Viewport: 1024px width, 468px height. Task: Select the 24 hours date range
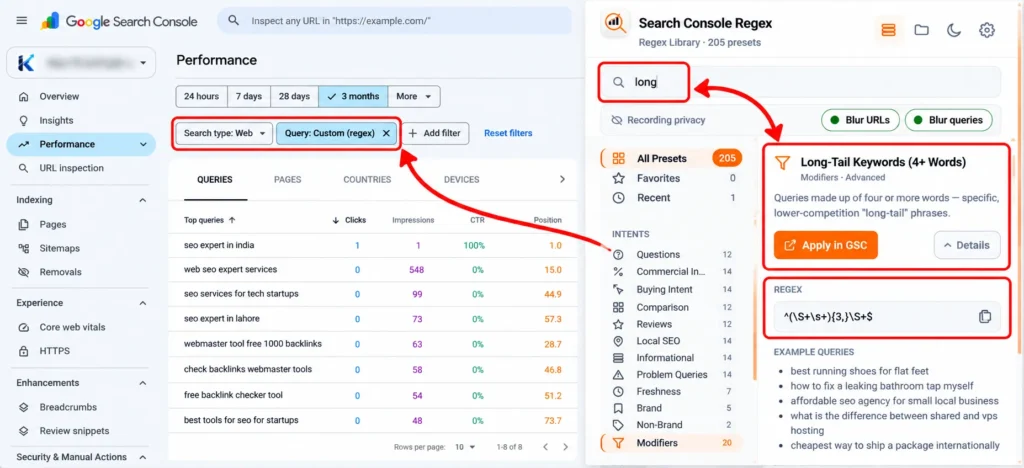coord(201,96)
